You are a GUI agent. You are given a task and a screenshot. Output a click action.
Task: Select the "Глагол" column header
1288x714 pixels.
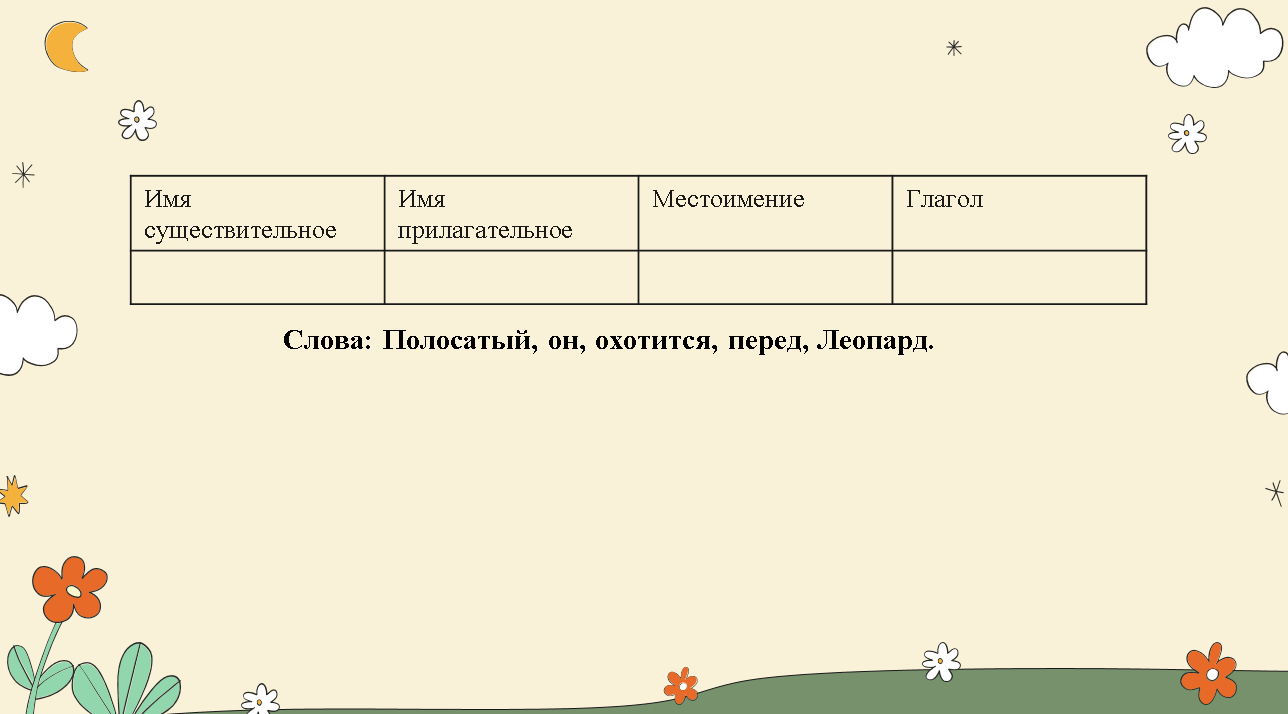pyautogui.click(x=1019, y=213)
